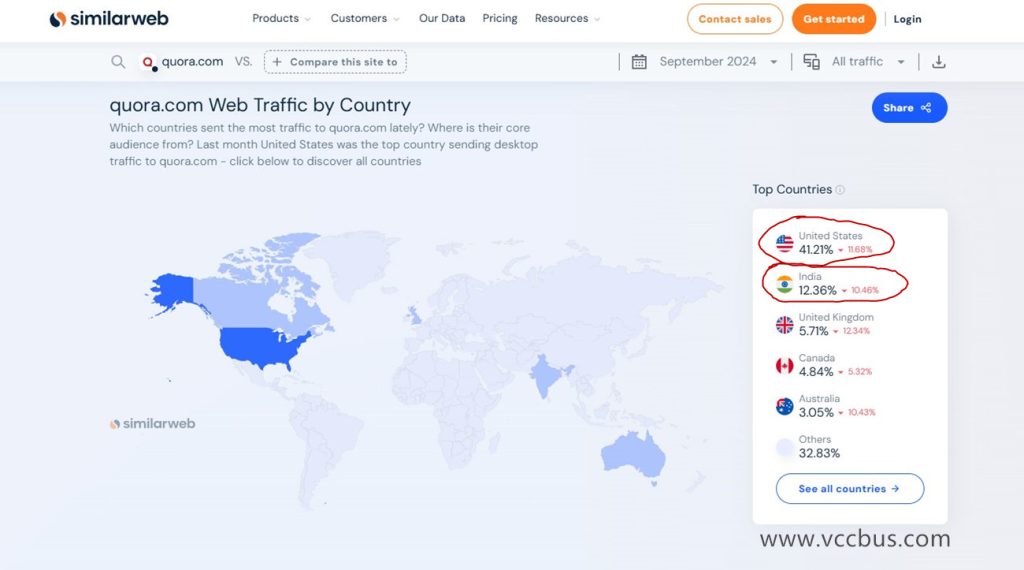Download data via the download icon
Screen dimensions: 1024x570
point(938,62)
